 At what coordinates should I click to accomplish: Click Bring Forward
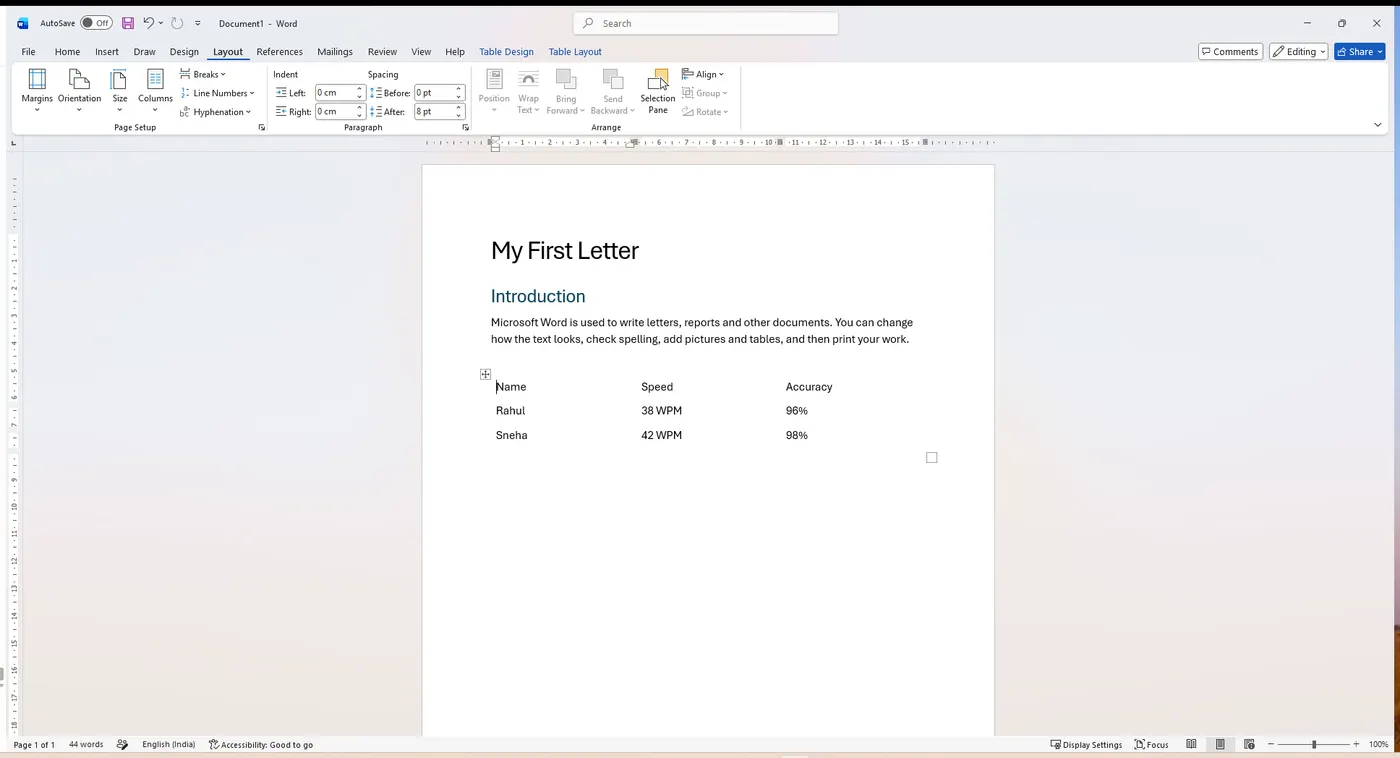566,91
